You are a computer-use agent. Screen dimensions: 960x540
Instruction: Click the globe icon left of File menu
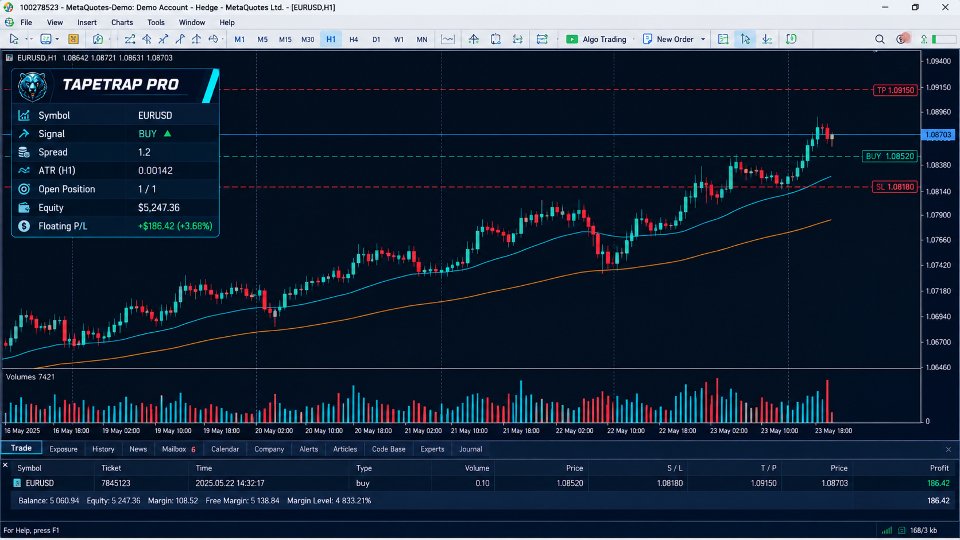[9, 22]
